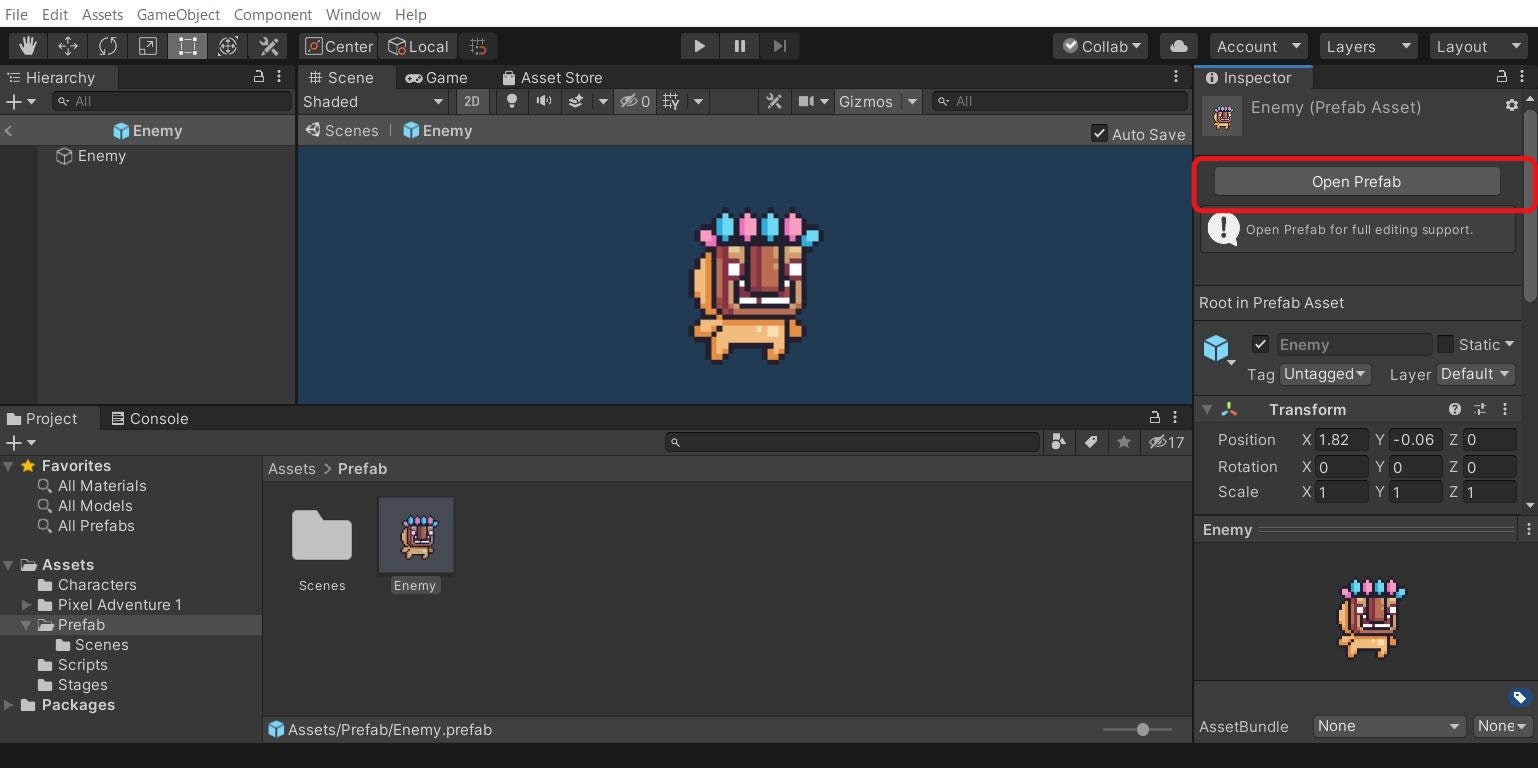Viewport: 1538px width, 768px height.
Task: Toggle Enemy object active checkbox
Action: pos(1260,344)
